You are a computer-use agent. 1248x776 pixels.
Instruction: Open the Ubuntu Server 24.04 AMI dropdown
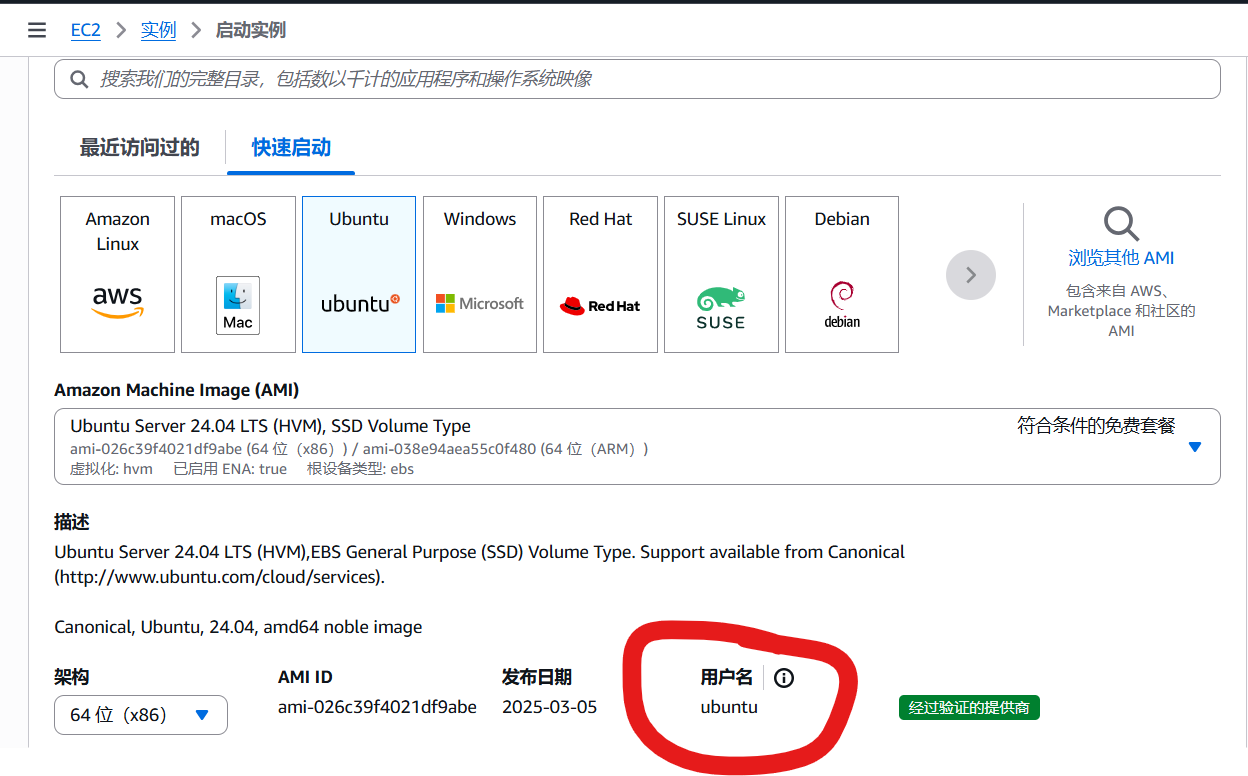coord(637,446)
